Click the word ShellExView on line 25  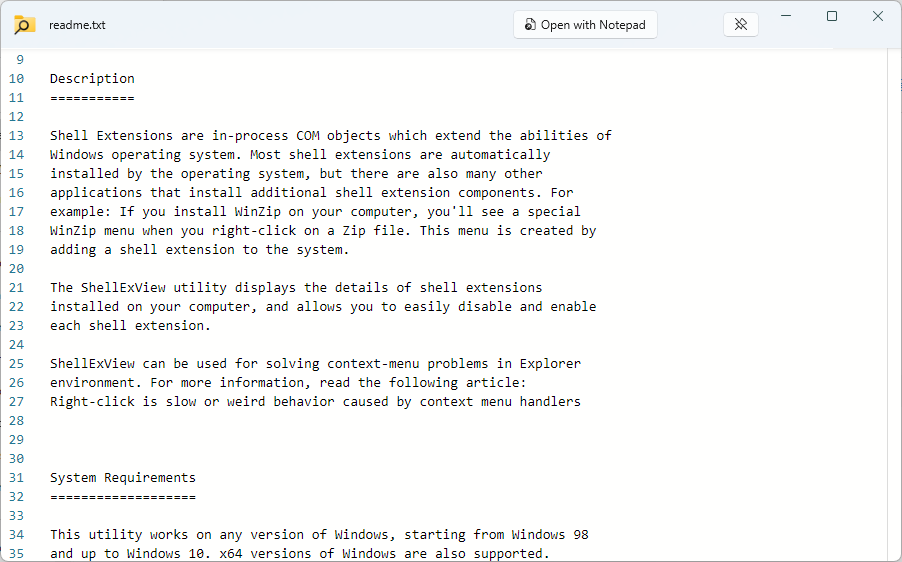point(92,364)
